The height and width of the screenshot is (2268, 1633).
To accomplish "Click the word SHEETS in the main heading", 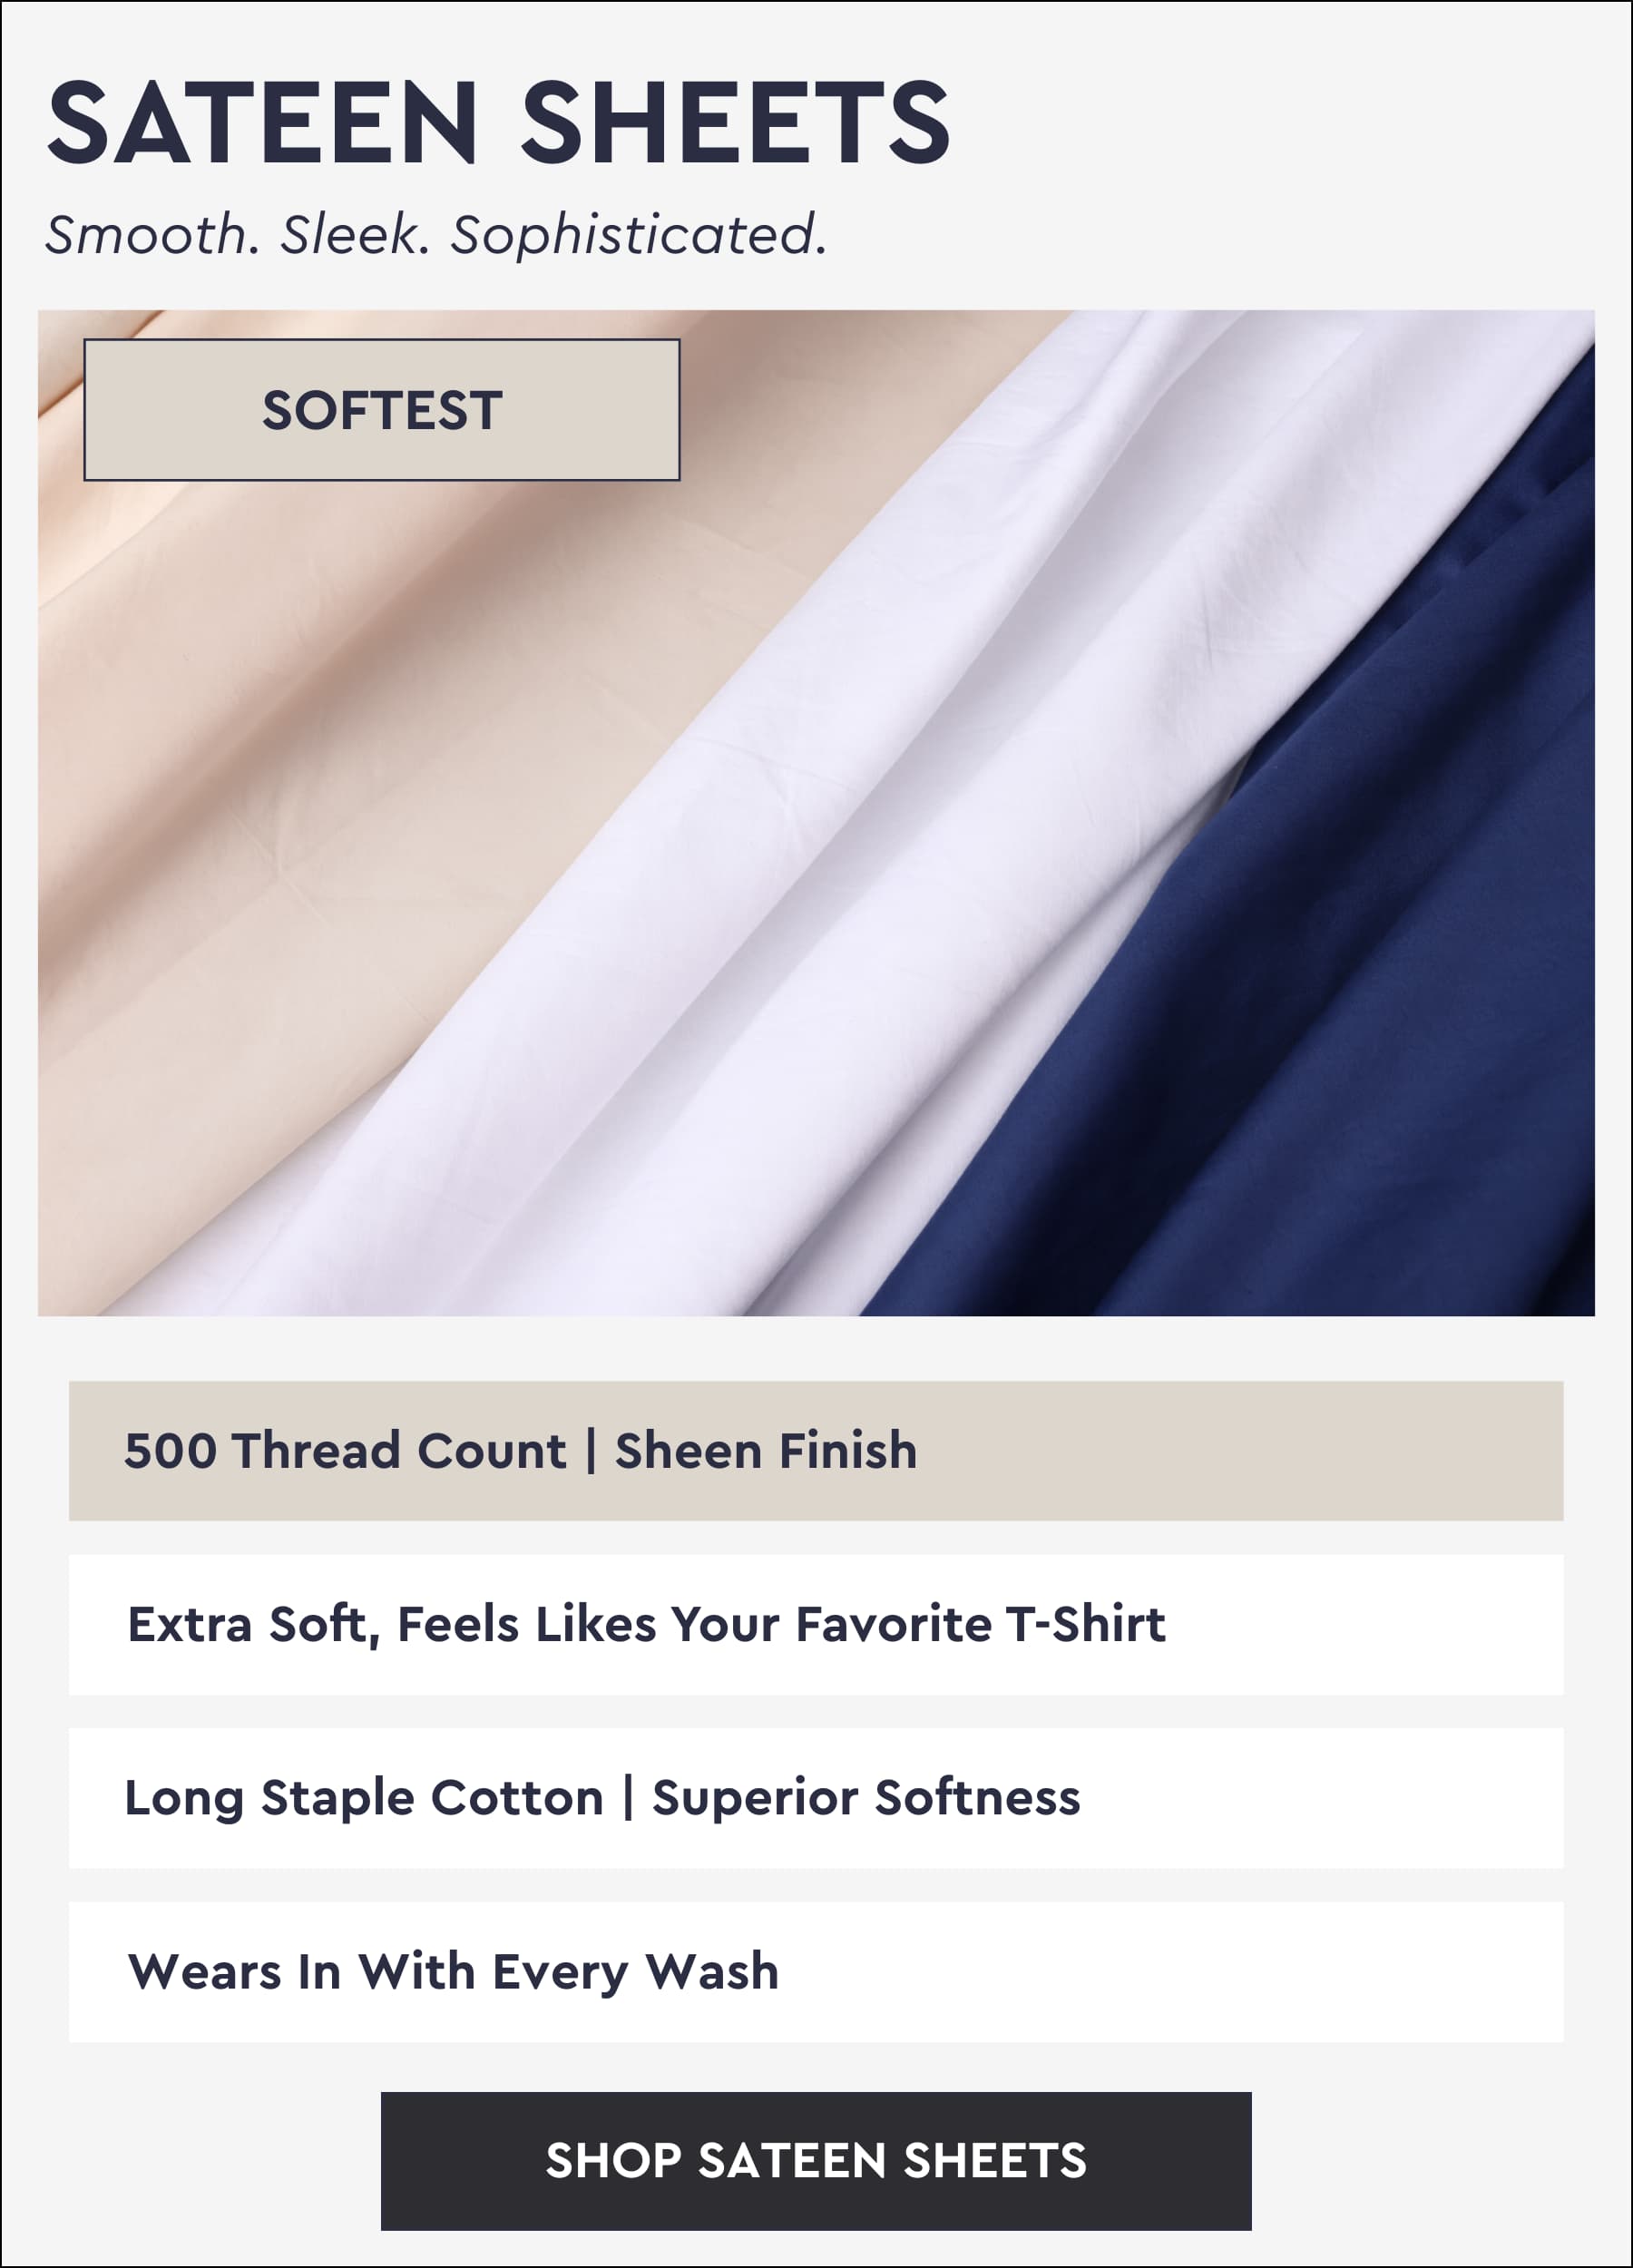I will pyautogui.click(x=735, y=123).
